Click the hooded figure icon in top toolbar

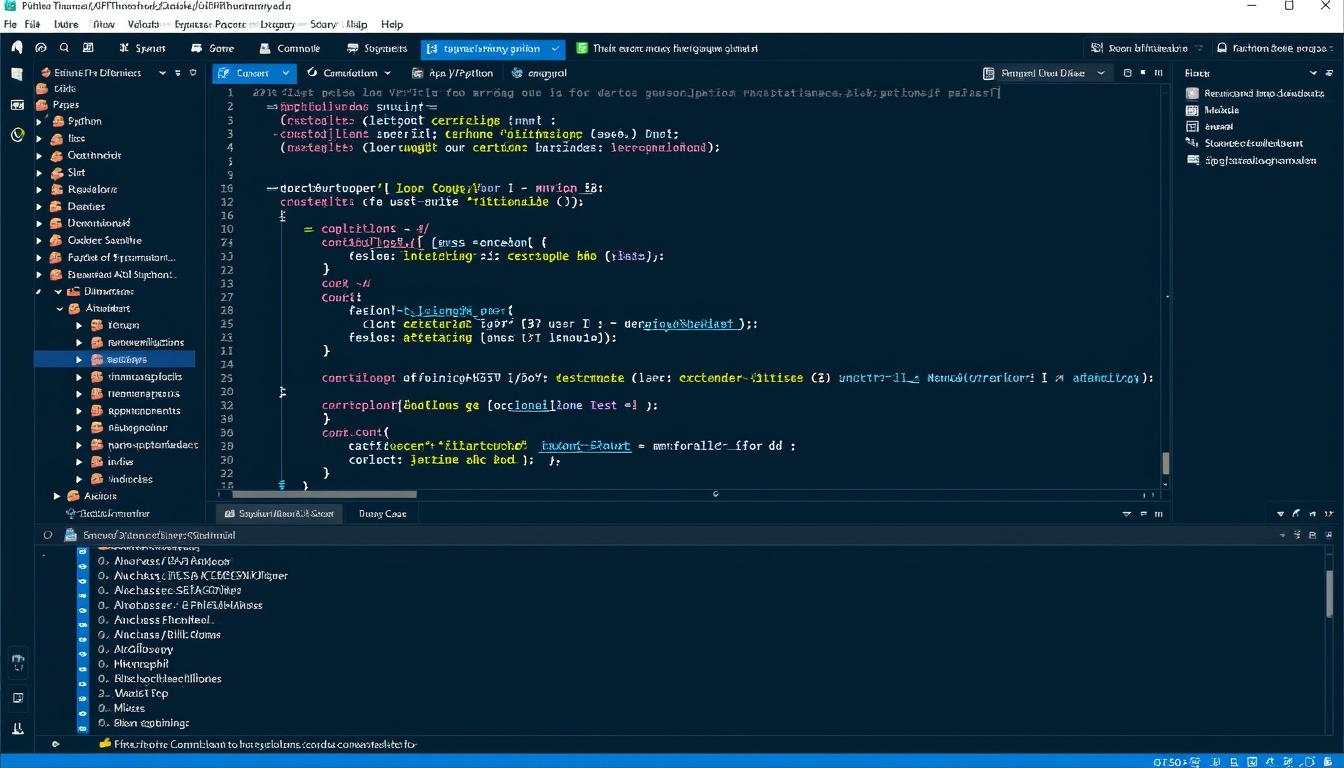click(x=17, y=48)
